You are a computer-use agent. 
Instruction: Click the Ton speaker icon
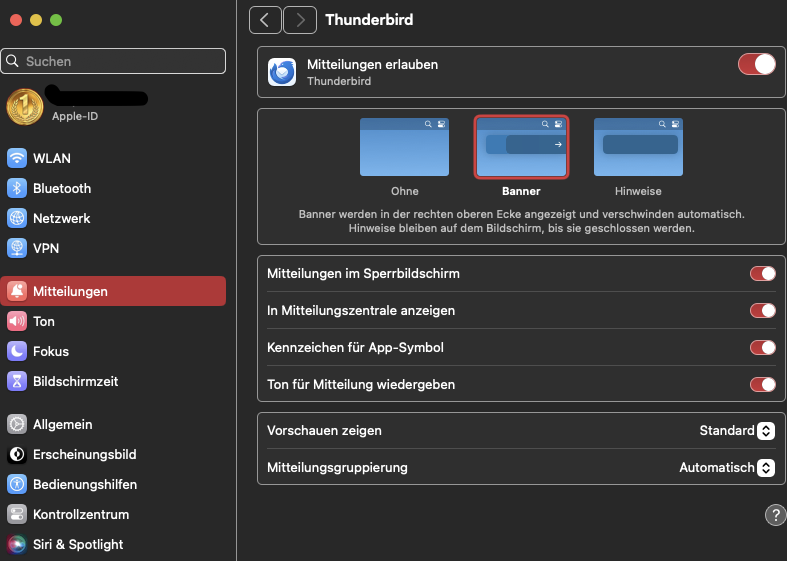click(17, 321)
